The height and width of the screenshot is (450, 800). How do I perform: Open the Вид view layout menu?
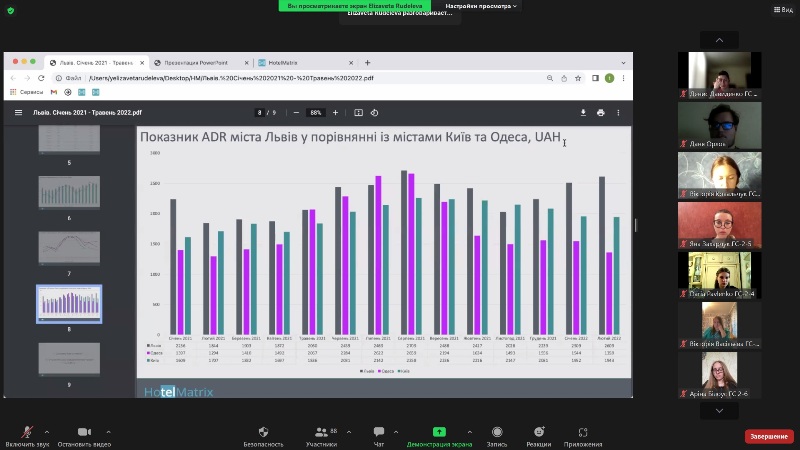pyautogui.click(x=781, y=9)
